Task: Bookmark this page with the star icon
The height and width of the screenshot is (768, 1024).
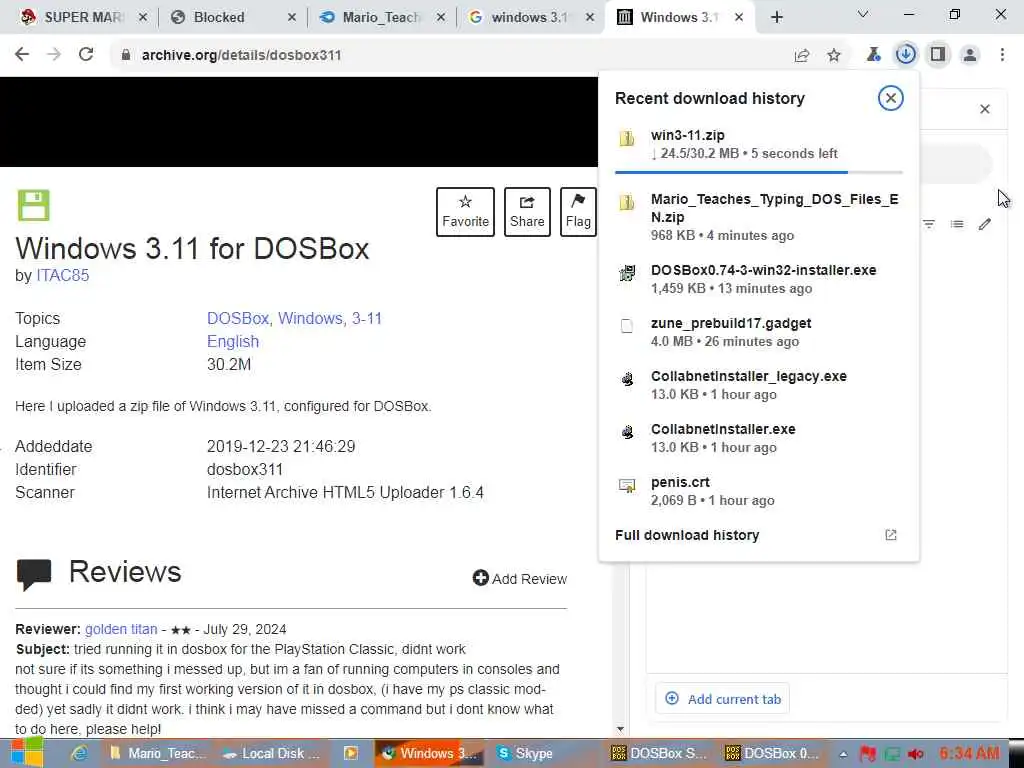Action: (834, 56)
